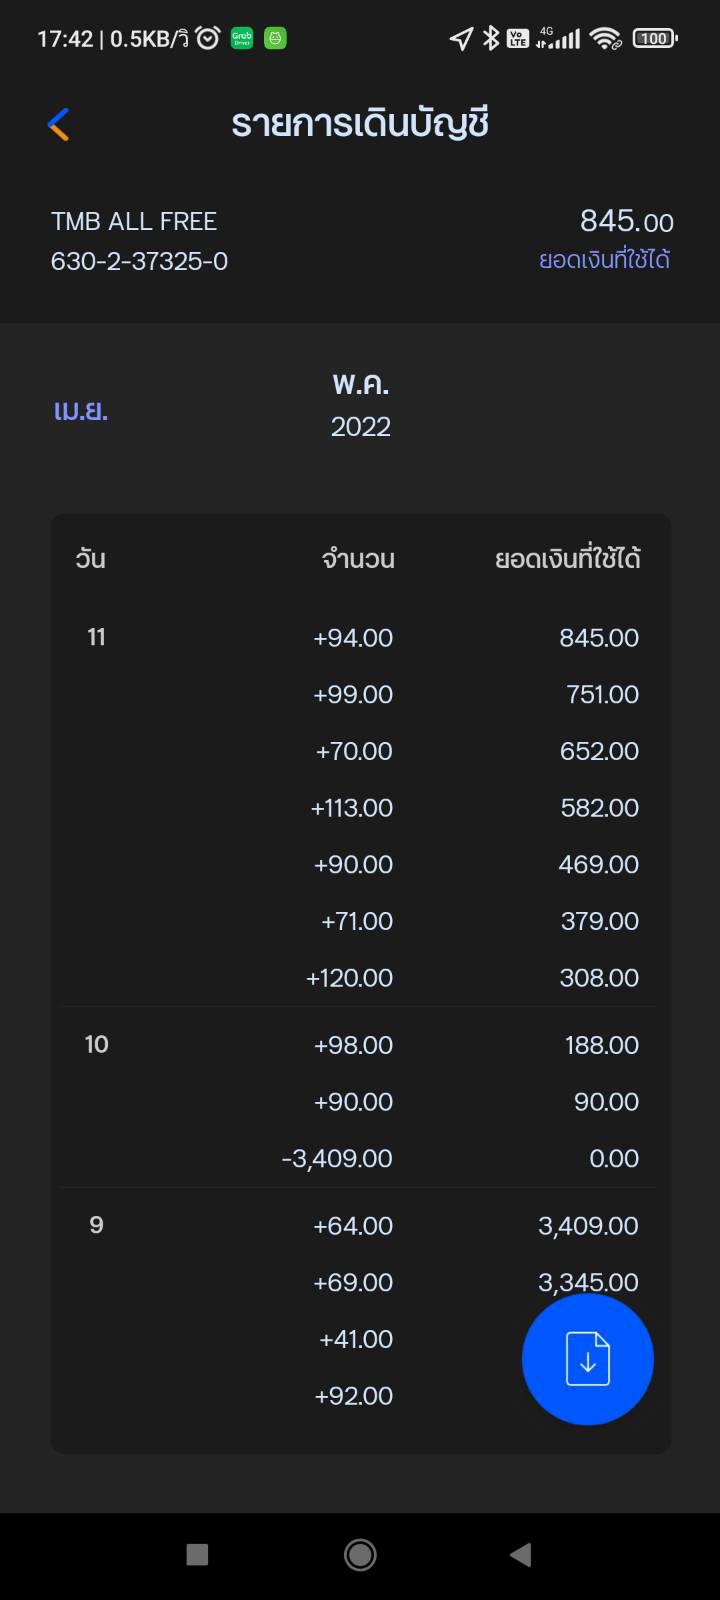Tap the Bluetooth status icon

pos(490,38)
